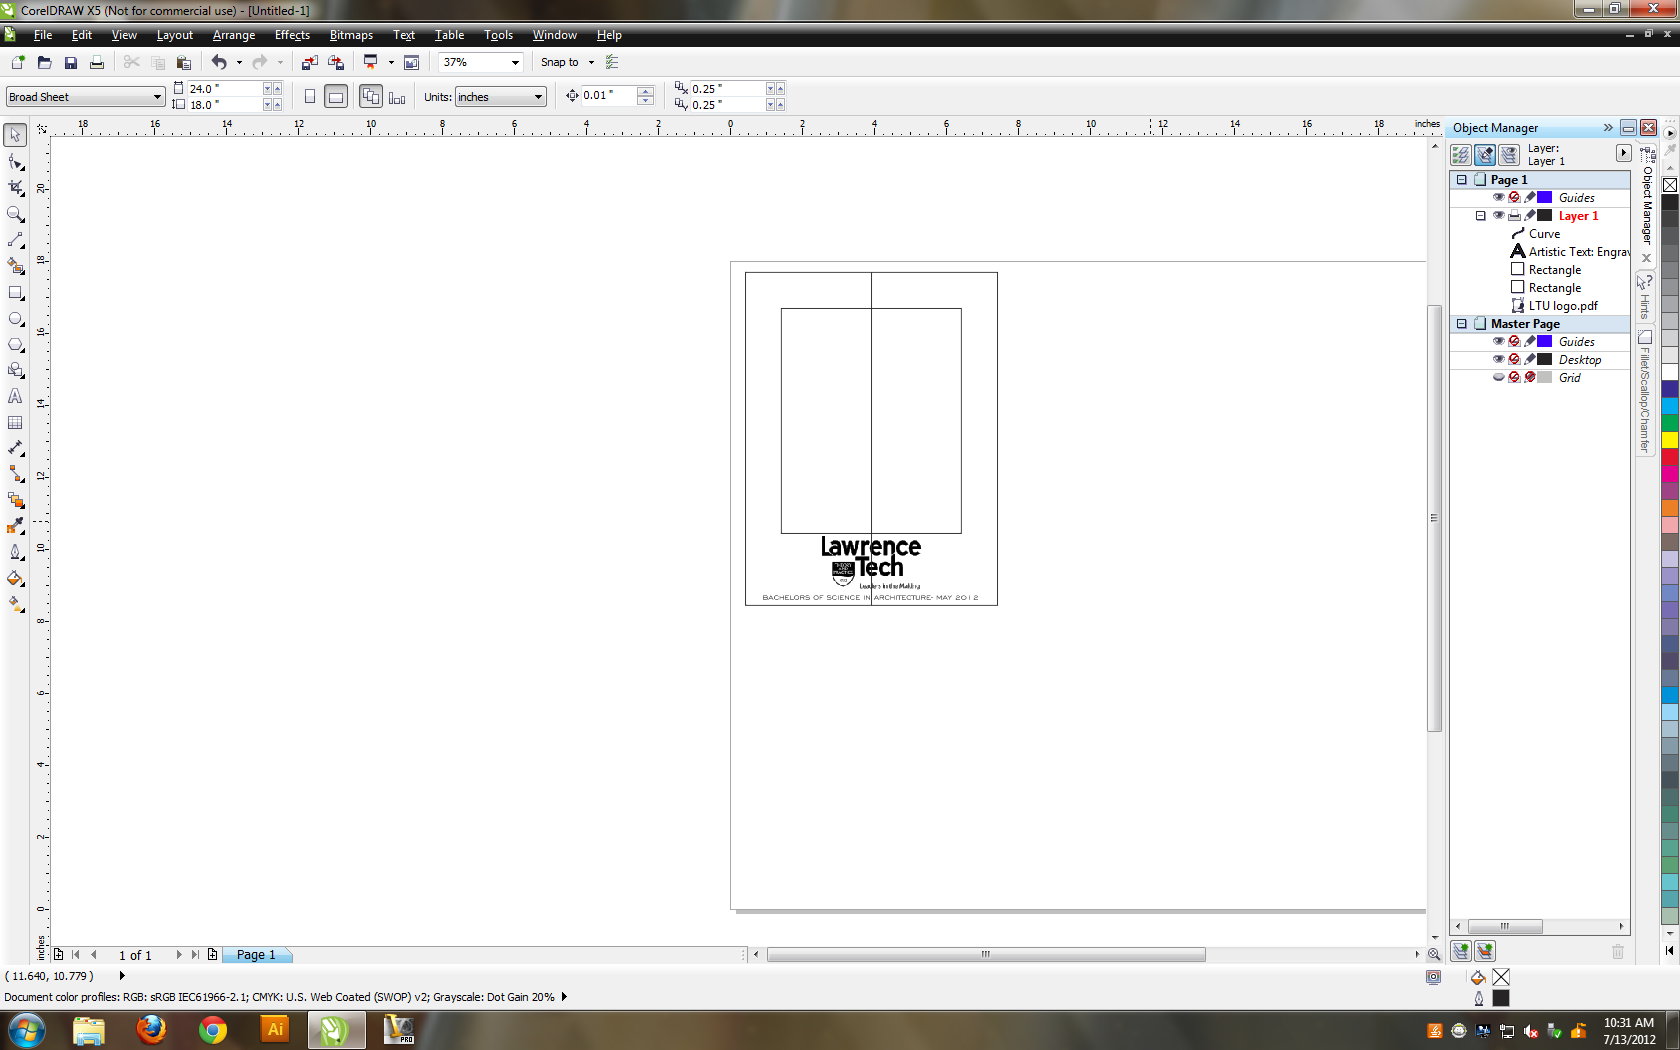Image resolution: width=1680 pixels, height=1050 pixels.
Task: Select the Freehand tool
Action: (x=15, y=240)
